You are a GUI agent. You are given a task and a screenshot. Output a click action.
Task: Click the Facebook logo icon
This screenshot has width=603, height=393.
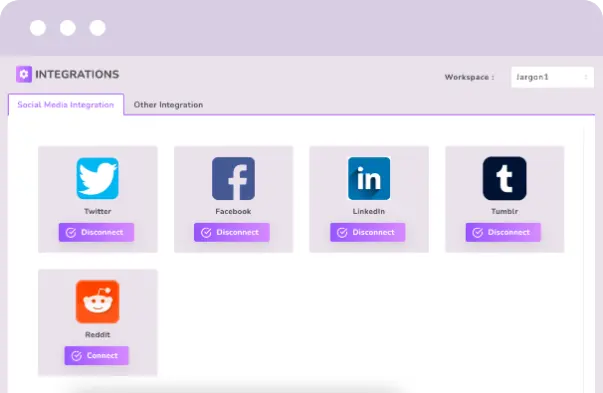(x=233, y=178)
